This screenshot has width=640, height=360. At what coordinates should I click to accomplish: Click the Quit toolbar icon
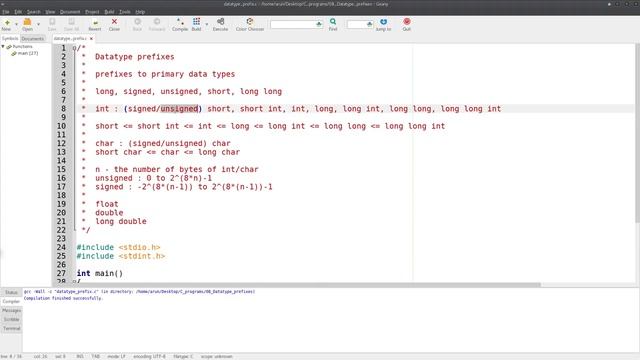point(407,24)
